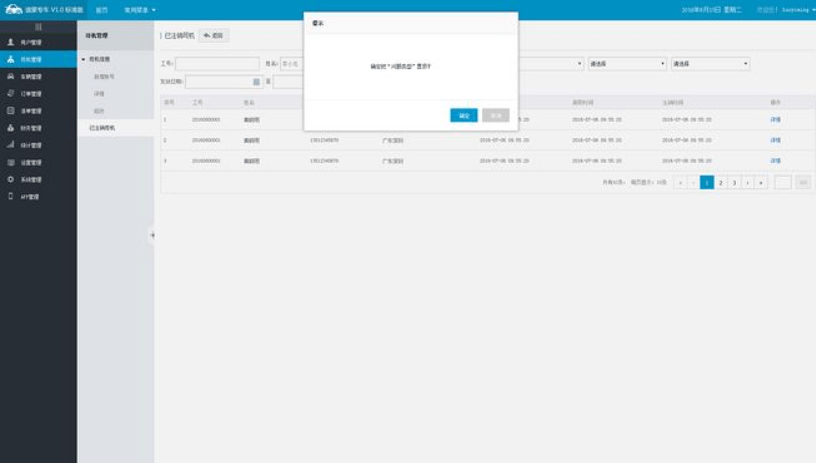
Task: Click the highlighted driver management sidebar icon
Action: pos(10,60)
